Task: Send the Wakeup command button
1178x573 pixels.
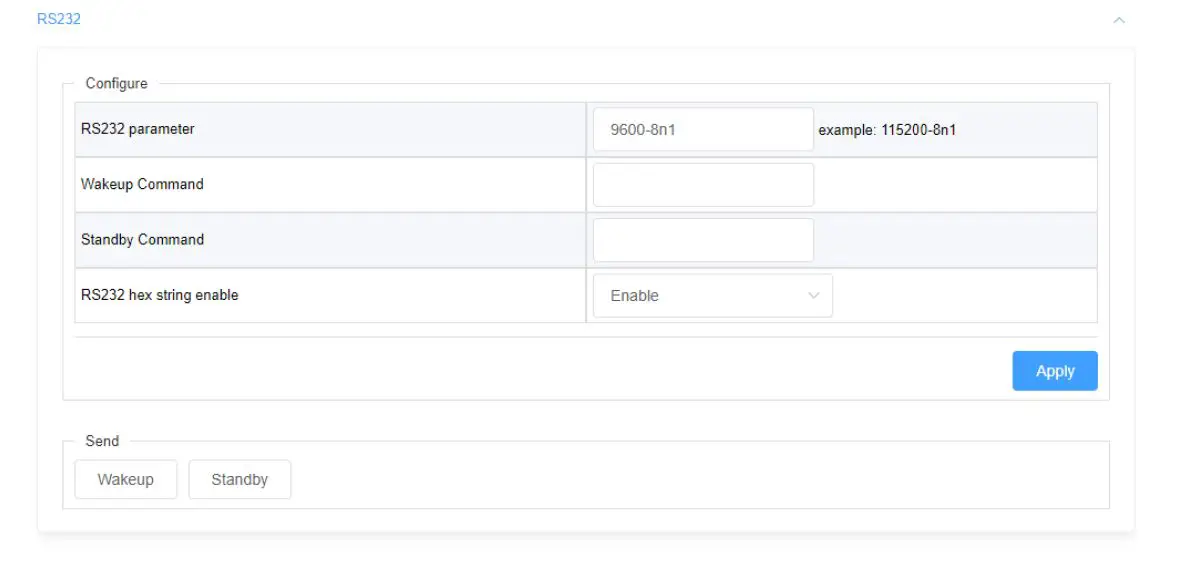Action: coord(126,480)
